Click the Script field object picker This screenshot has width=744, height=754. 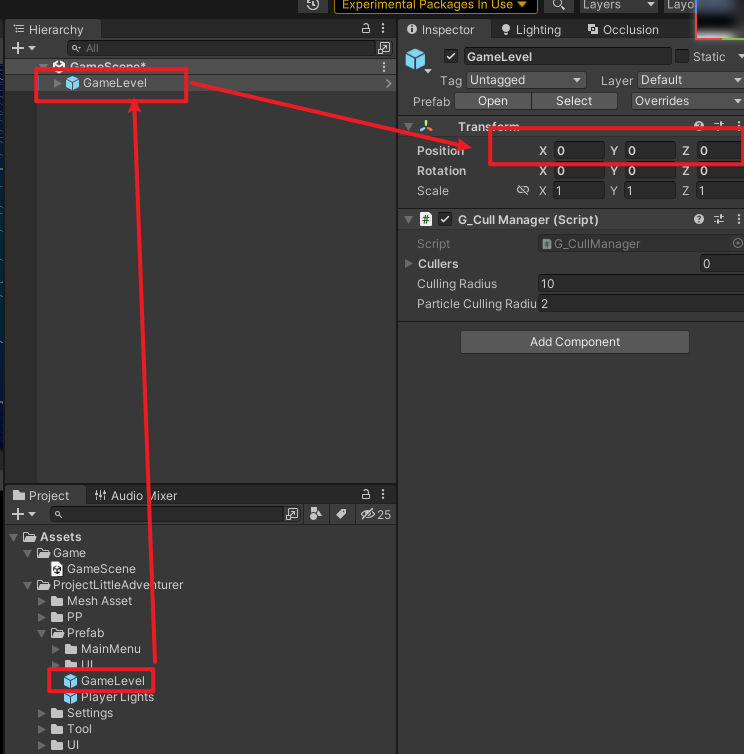pyautogui.click(x=738, y=243)
